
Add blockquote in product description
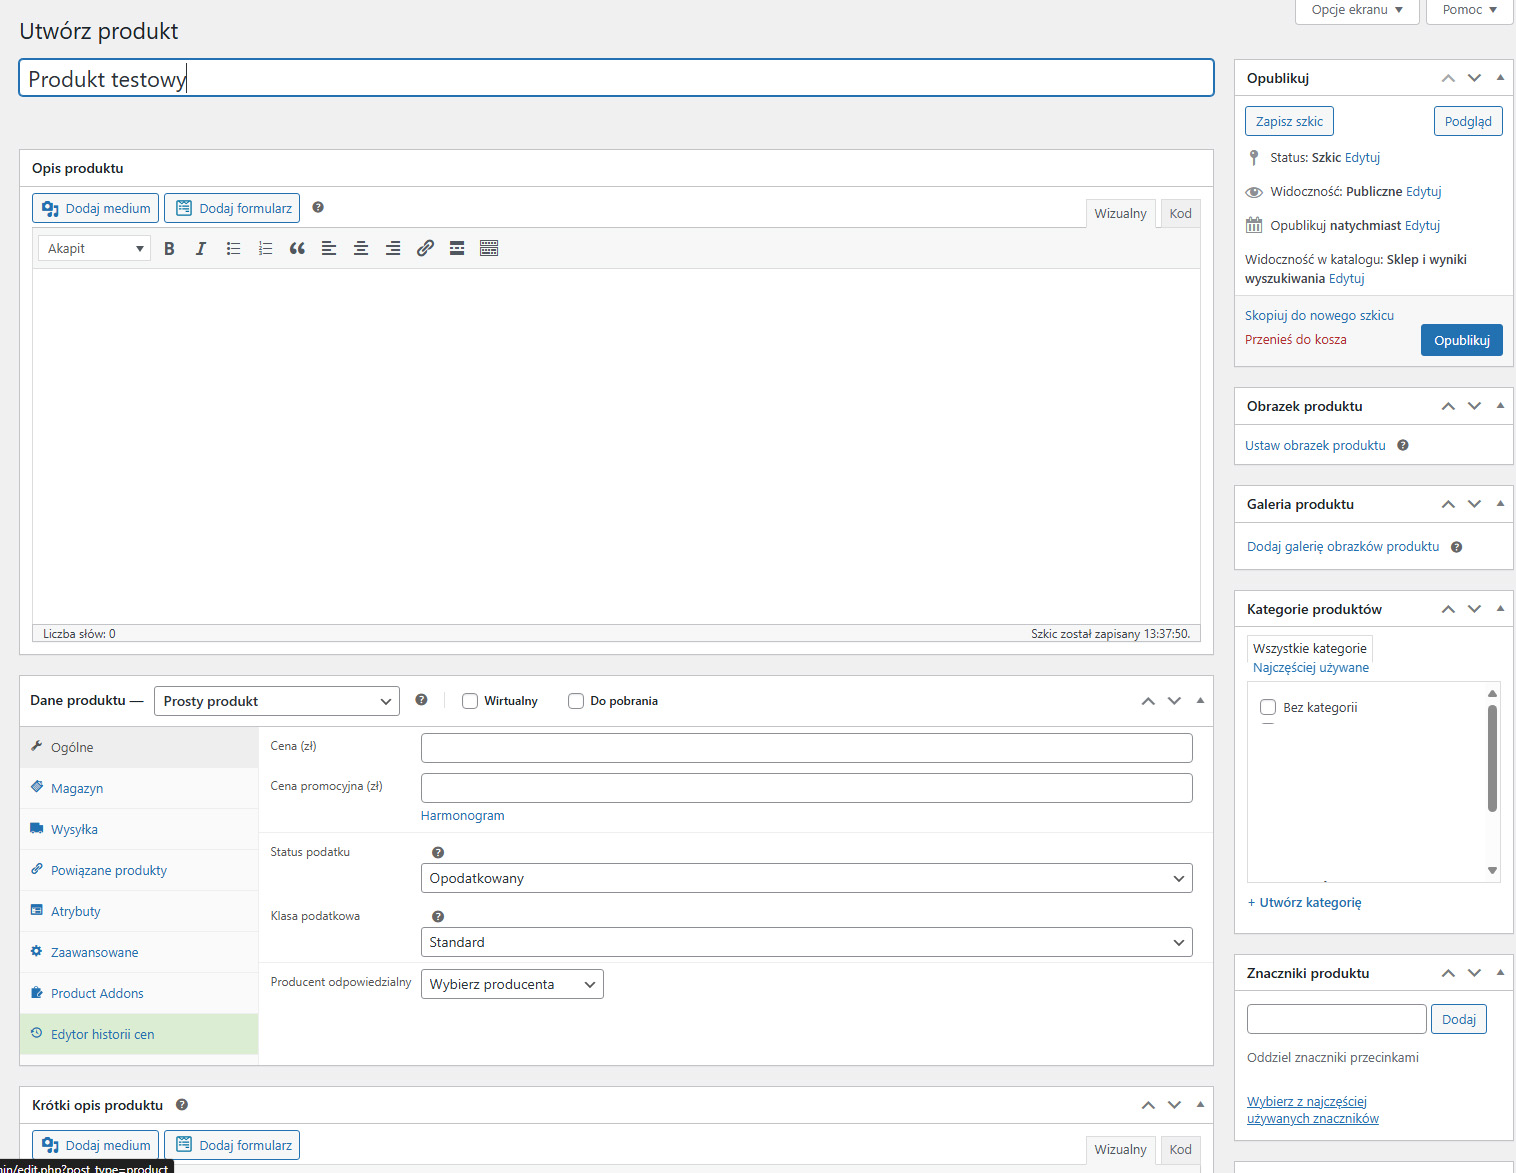pos(297,249)
